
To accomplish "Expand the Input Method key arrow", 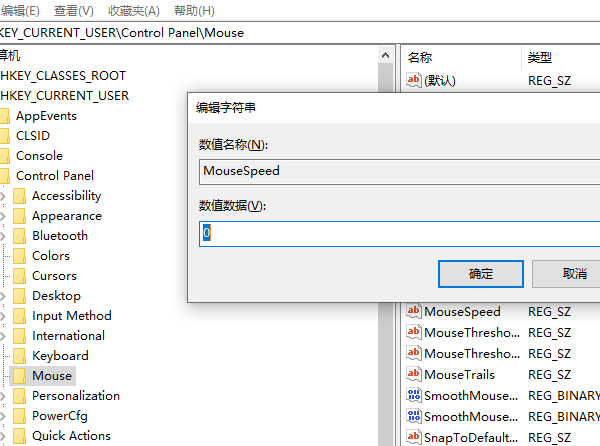I will coord(3,316).
